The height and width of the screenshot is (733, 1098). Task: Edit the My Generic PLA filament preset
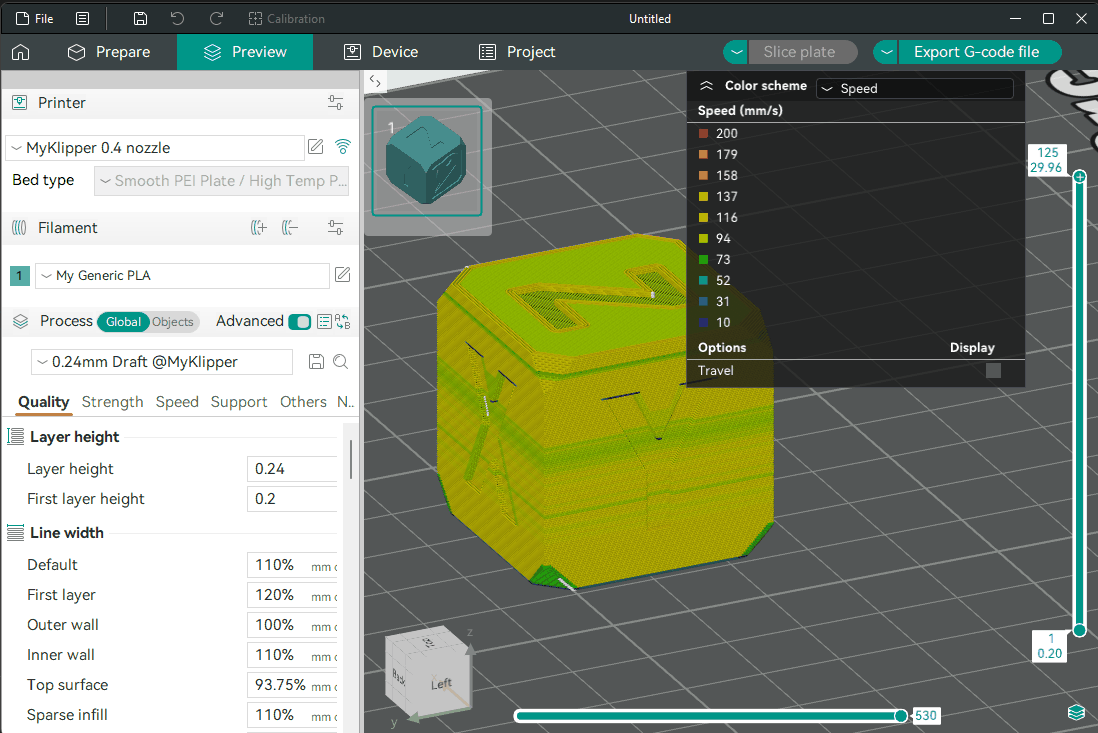coord(342,275)
